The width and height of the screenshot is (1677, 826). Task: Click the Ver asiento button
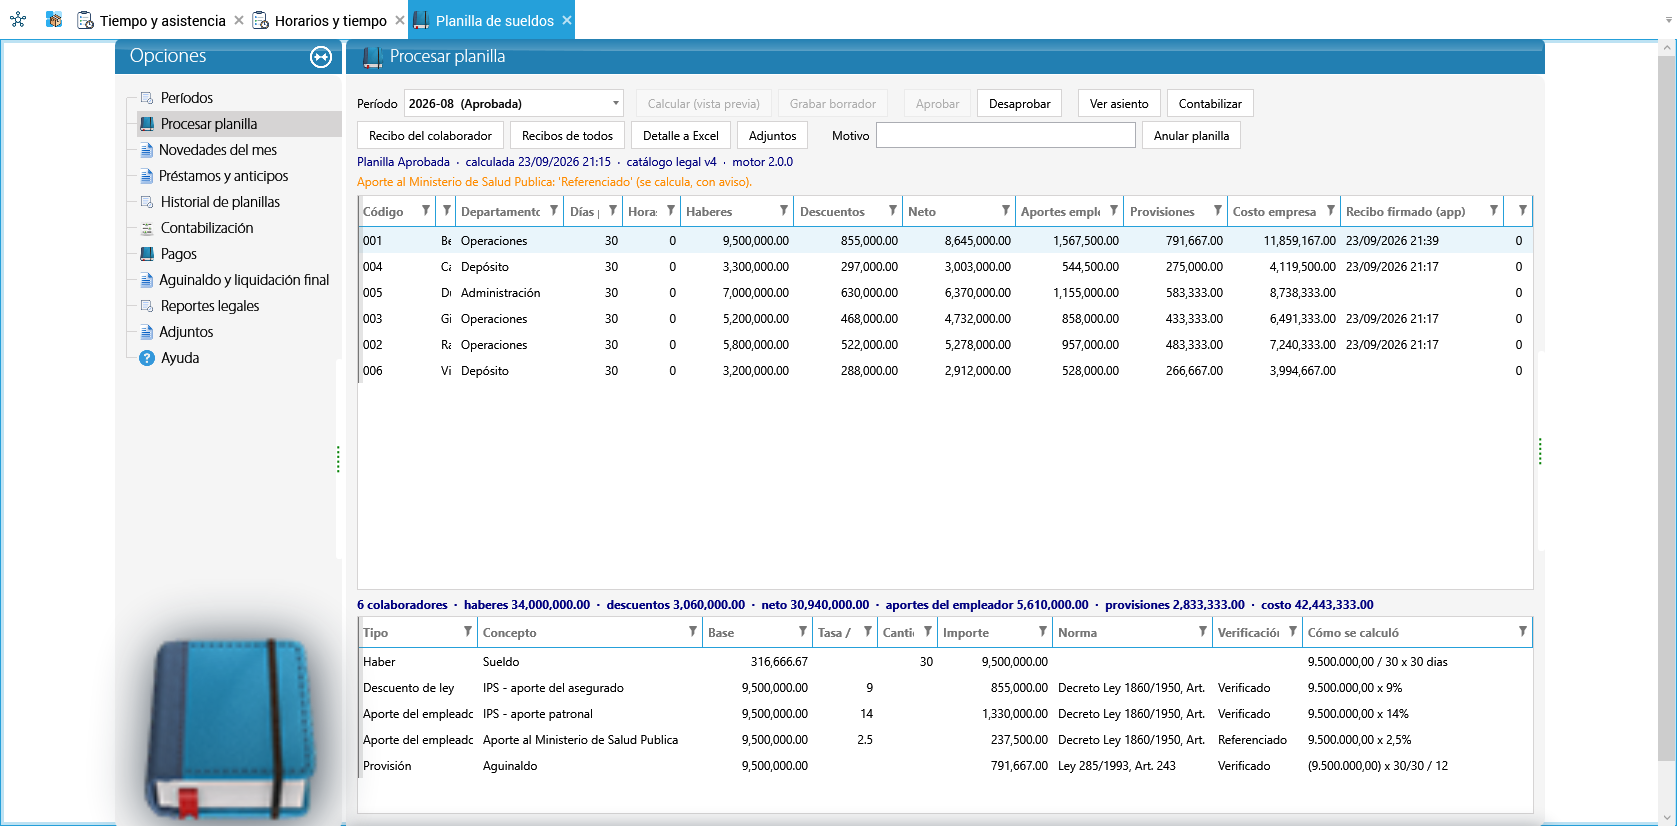tap(1119, 104)
